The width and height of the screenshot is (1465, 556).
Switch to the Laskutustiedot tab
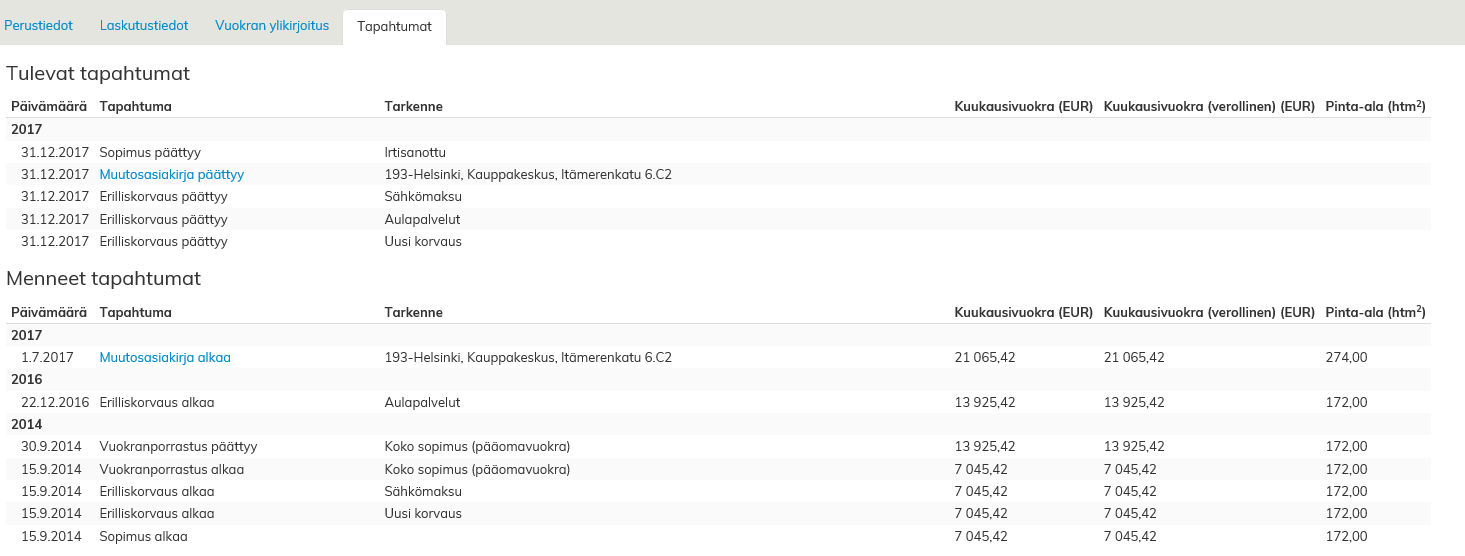click(x=144, y=26)
